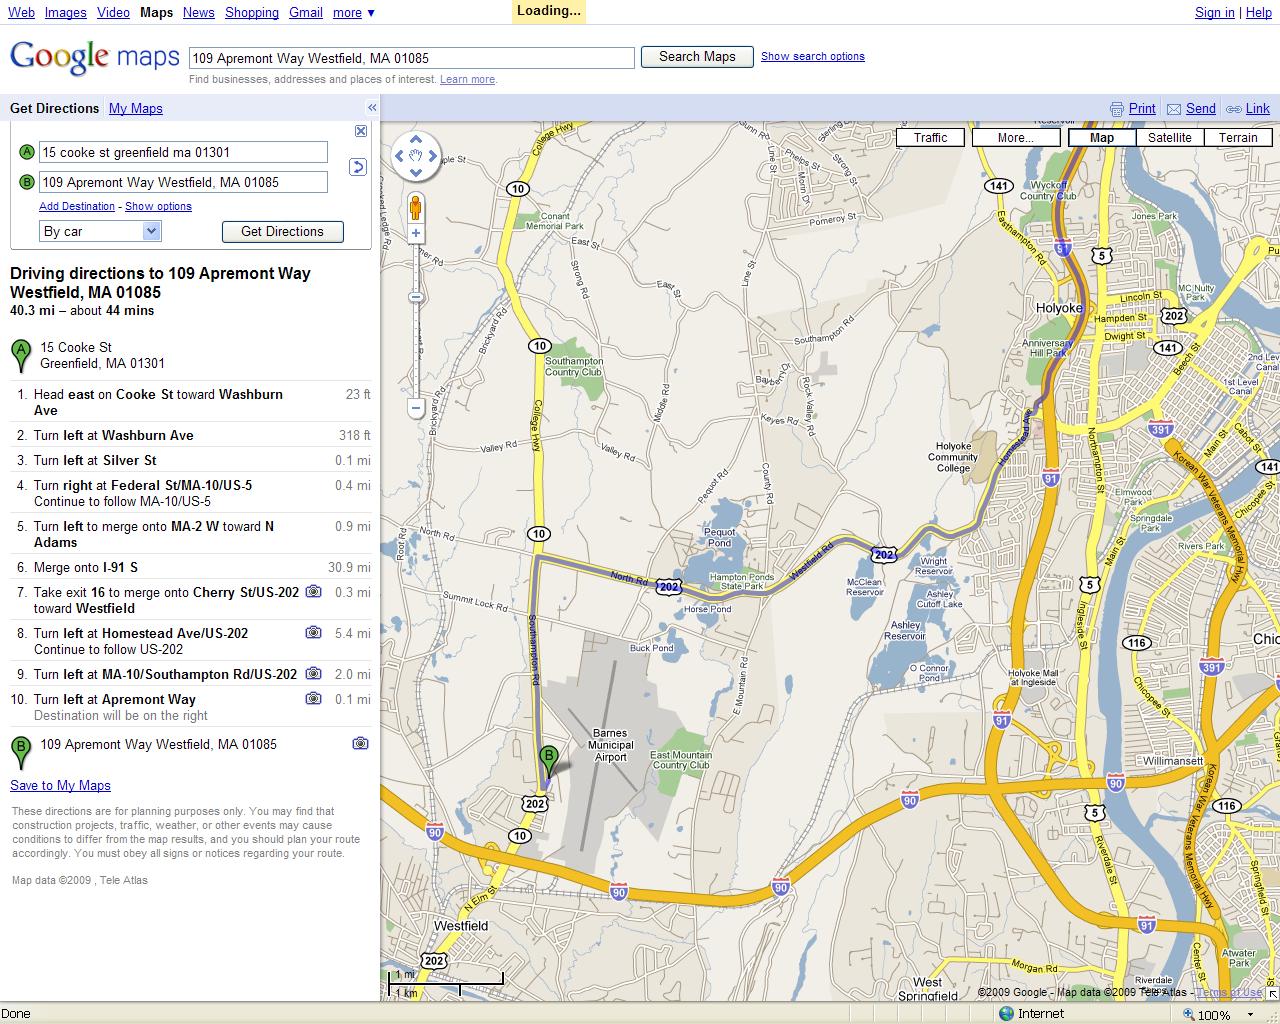Click the green B end marker in directions
The height and width of the screenshot is (1024, 1280).
click(20, 752)
